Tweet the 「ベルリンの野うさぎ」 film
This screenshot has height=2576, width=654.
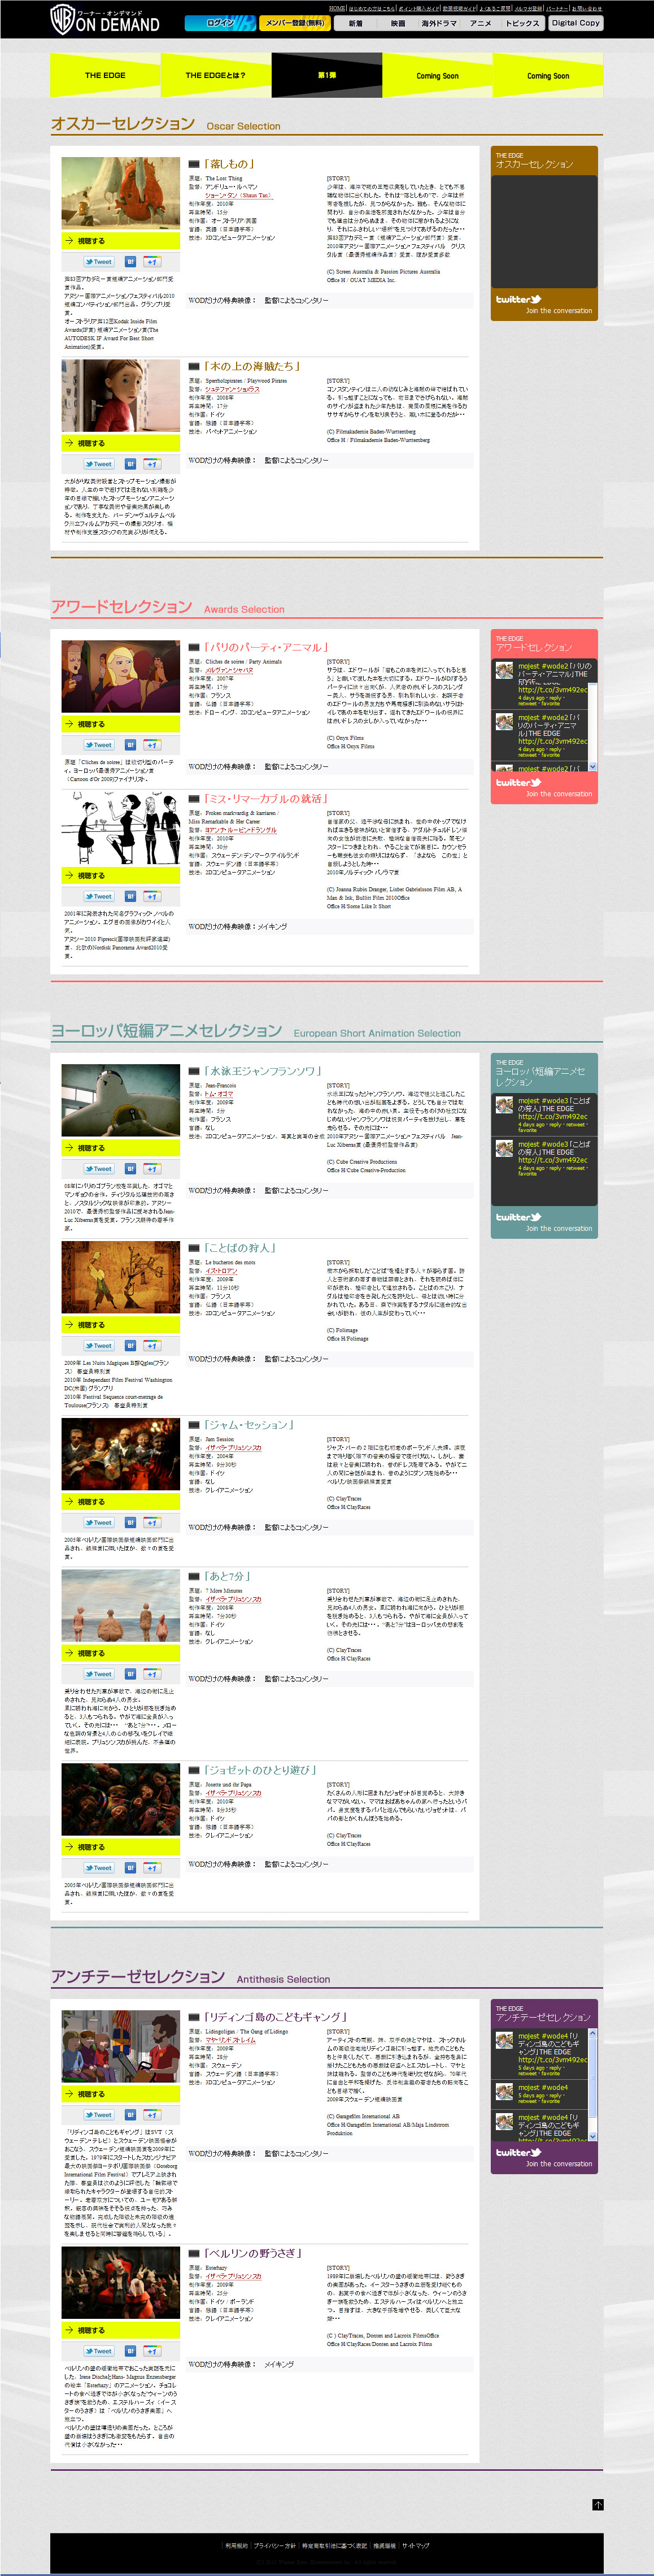click(x=99, y=2351)
